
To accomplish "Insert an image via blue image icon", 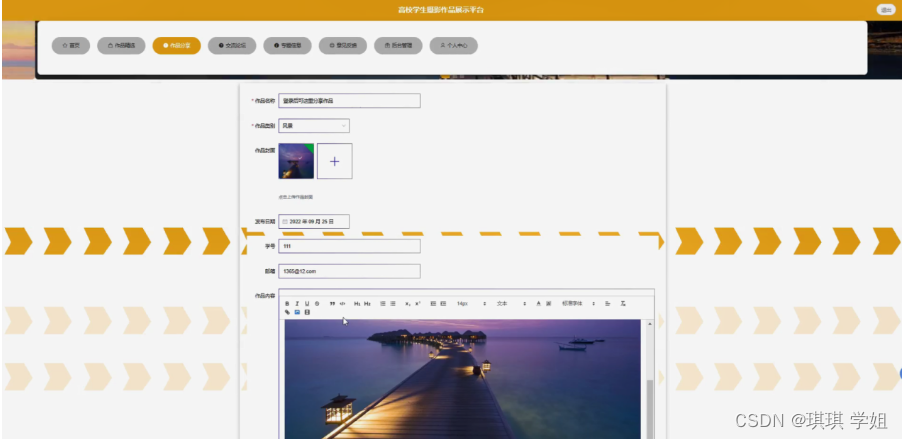I will (297, 312).
